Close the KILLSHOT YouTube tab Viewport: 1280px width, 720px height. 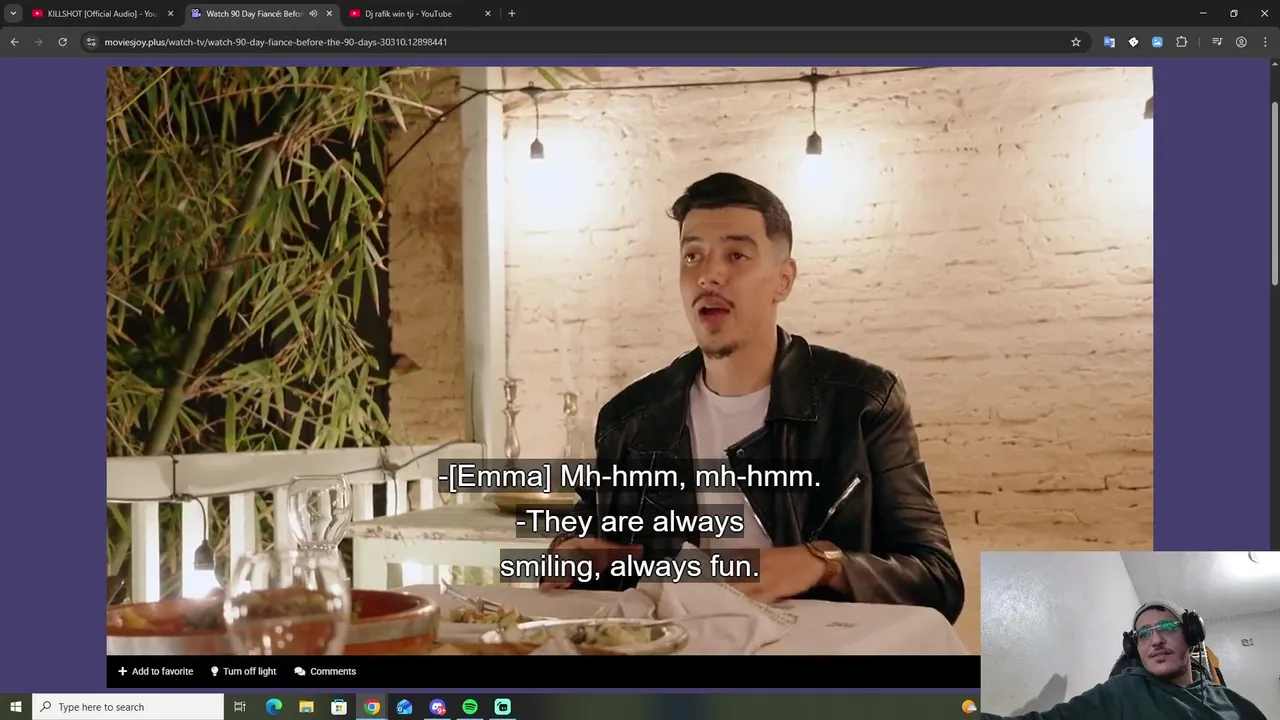[170, 13]
